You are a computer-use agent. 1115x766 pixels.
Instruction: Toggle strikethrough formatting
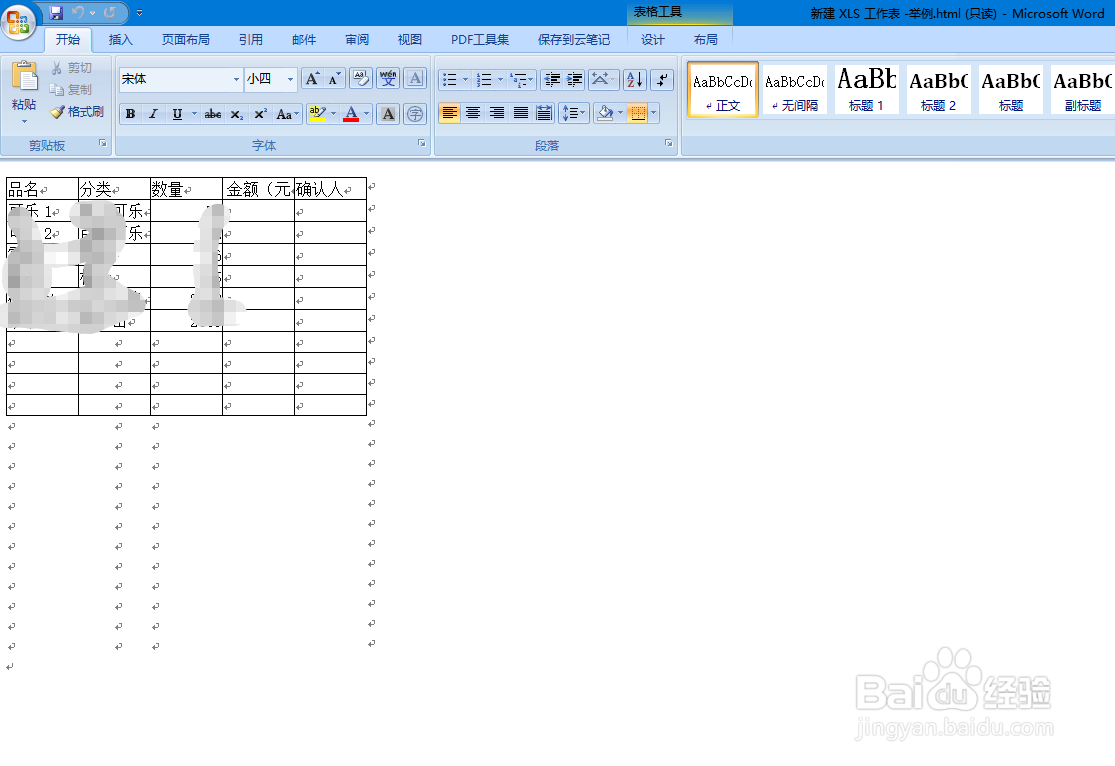(x=213, y=114)
